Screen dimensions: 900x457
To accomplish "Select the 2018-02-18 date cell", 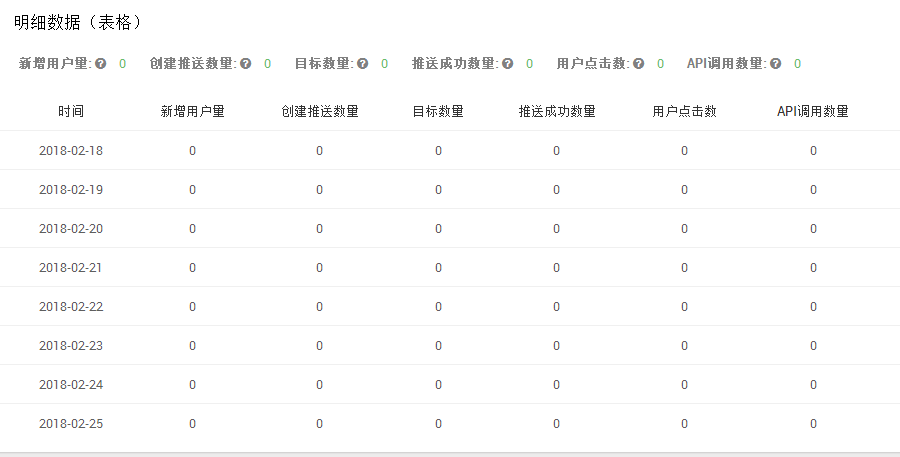I will [71, 150].
